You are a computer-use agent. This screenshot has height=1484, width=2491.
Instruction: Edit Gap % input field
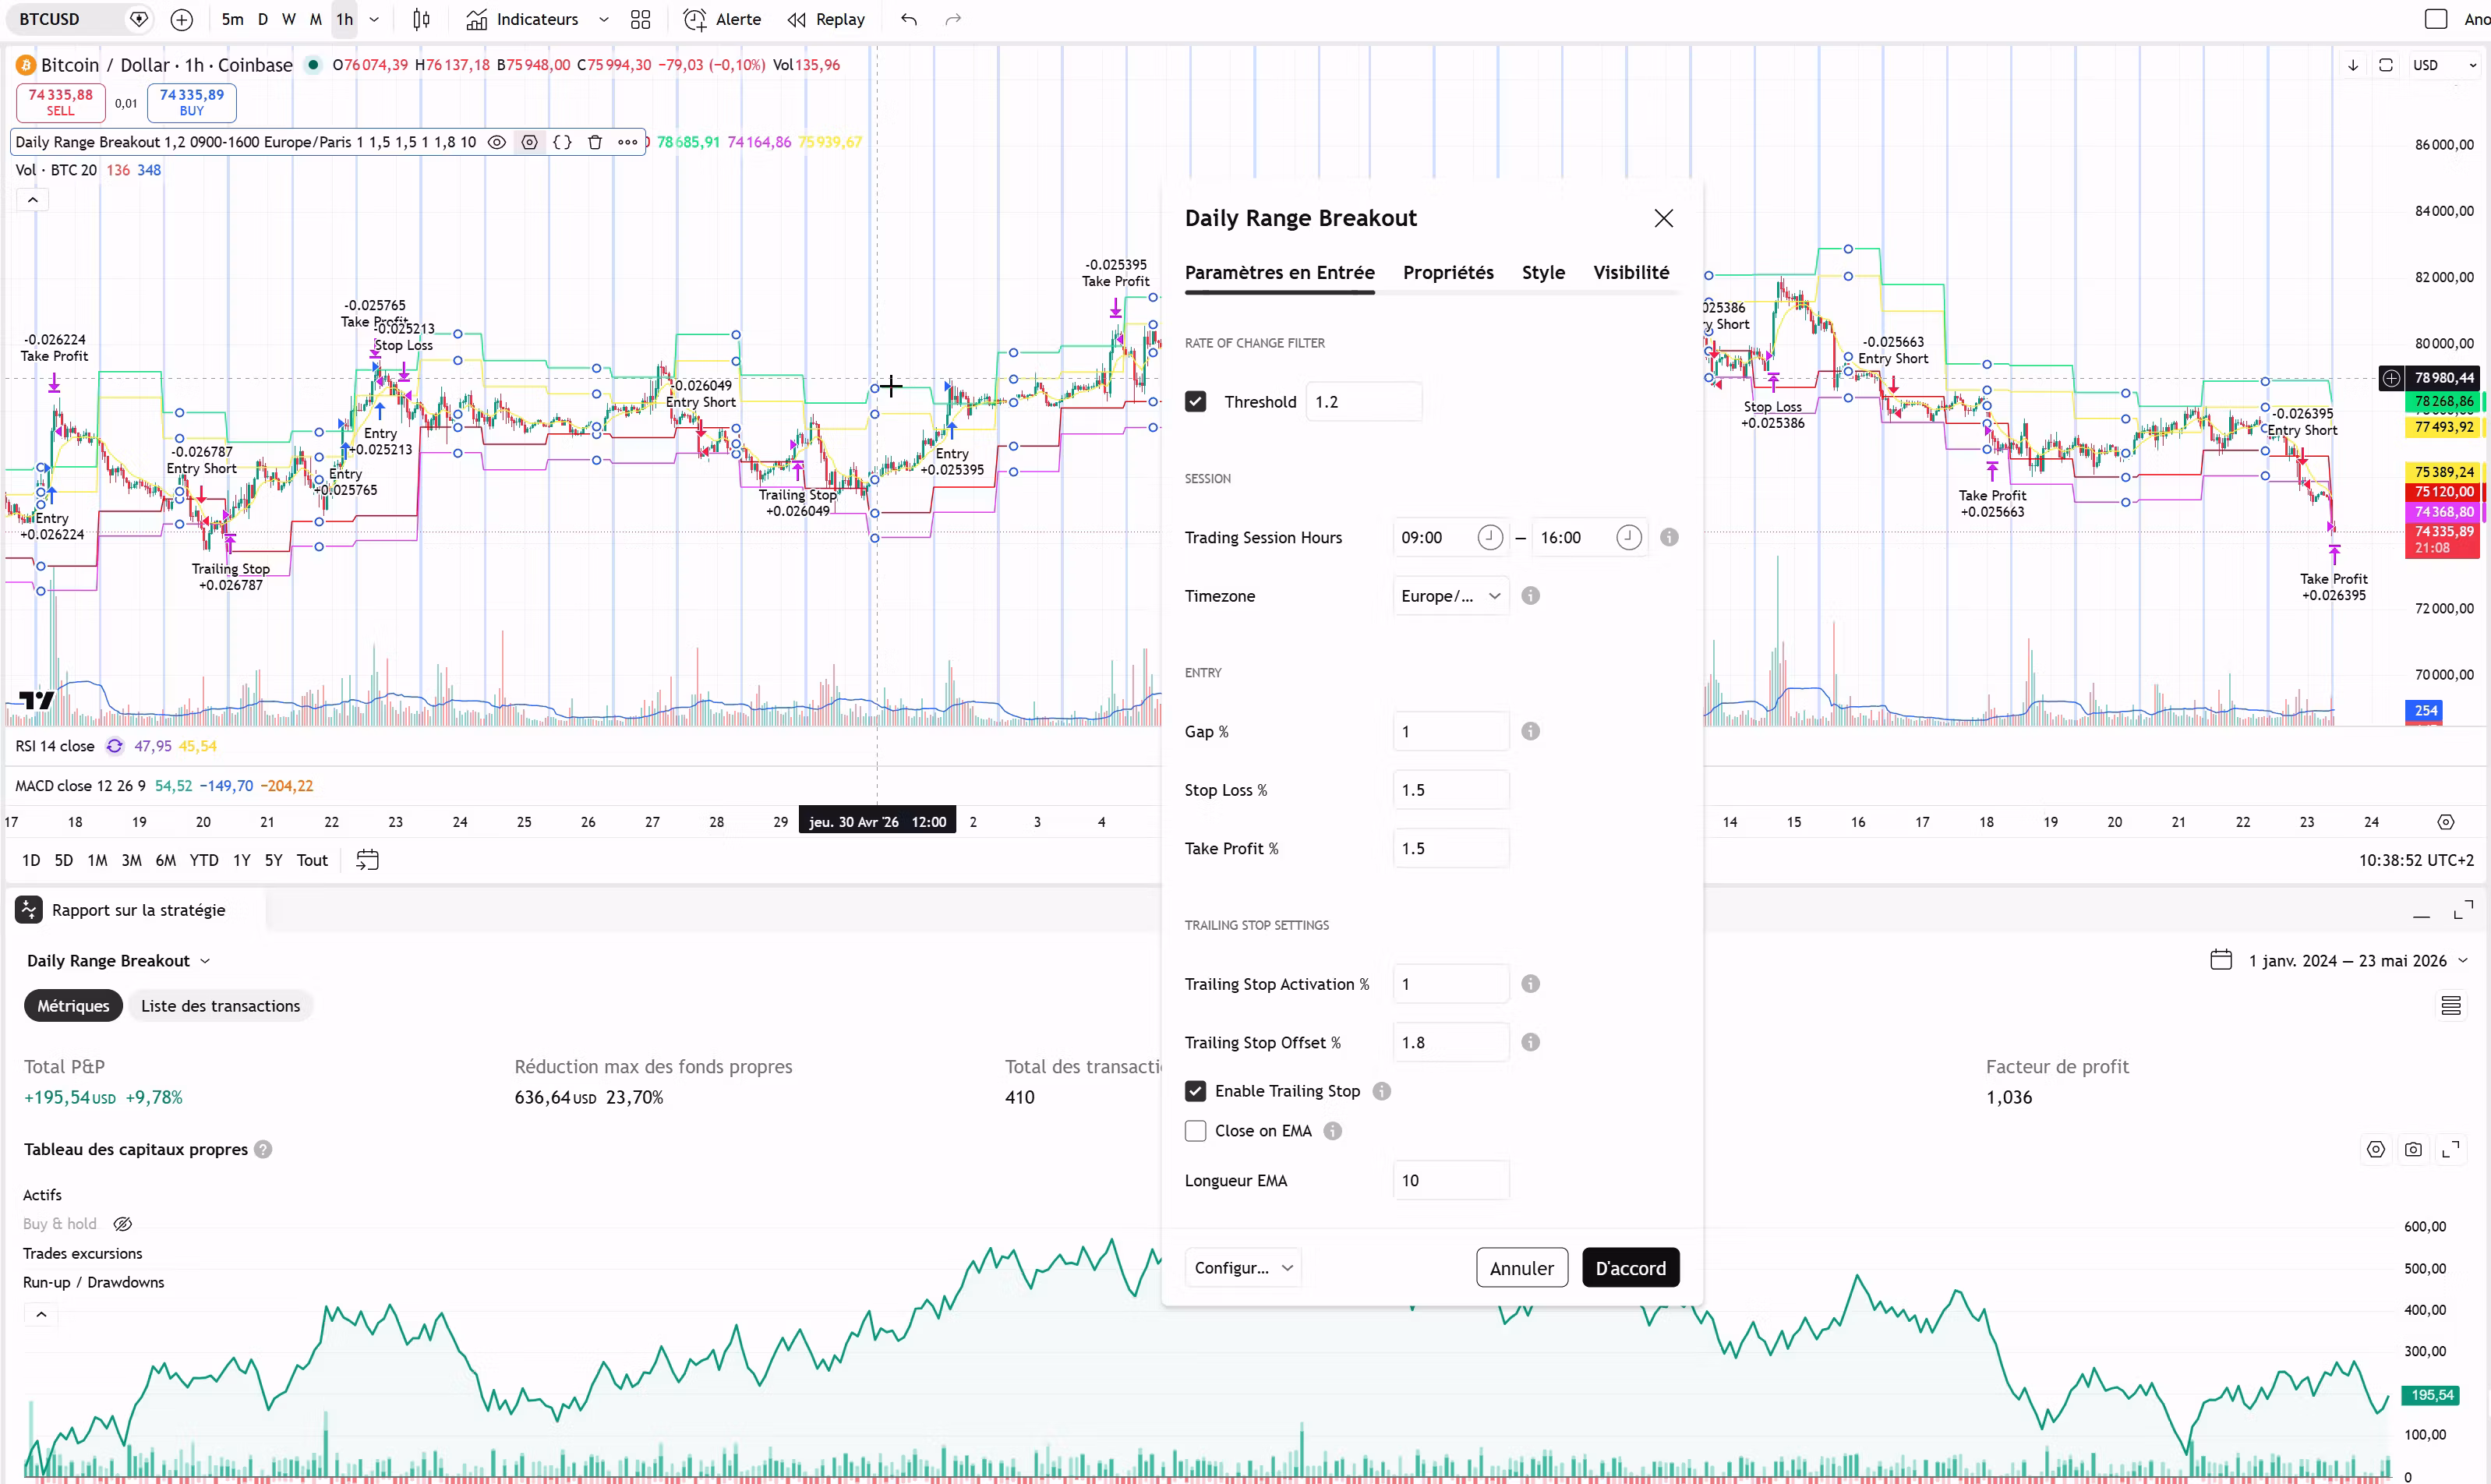[1450, 731]
